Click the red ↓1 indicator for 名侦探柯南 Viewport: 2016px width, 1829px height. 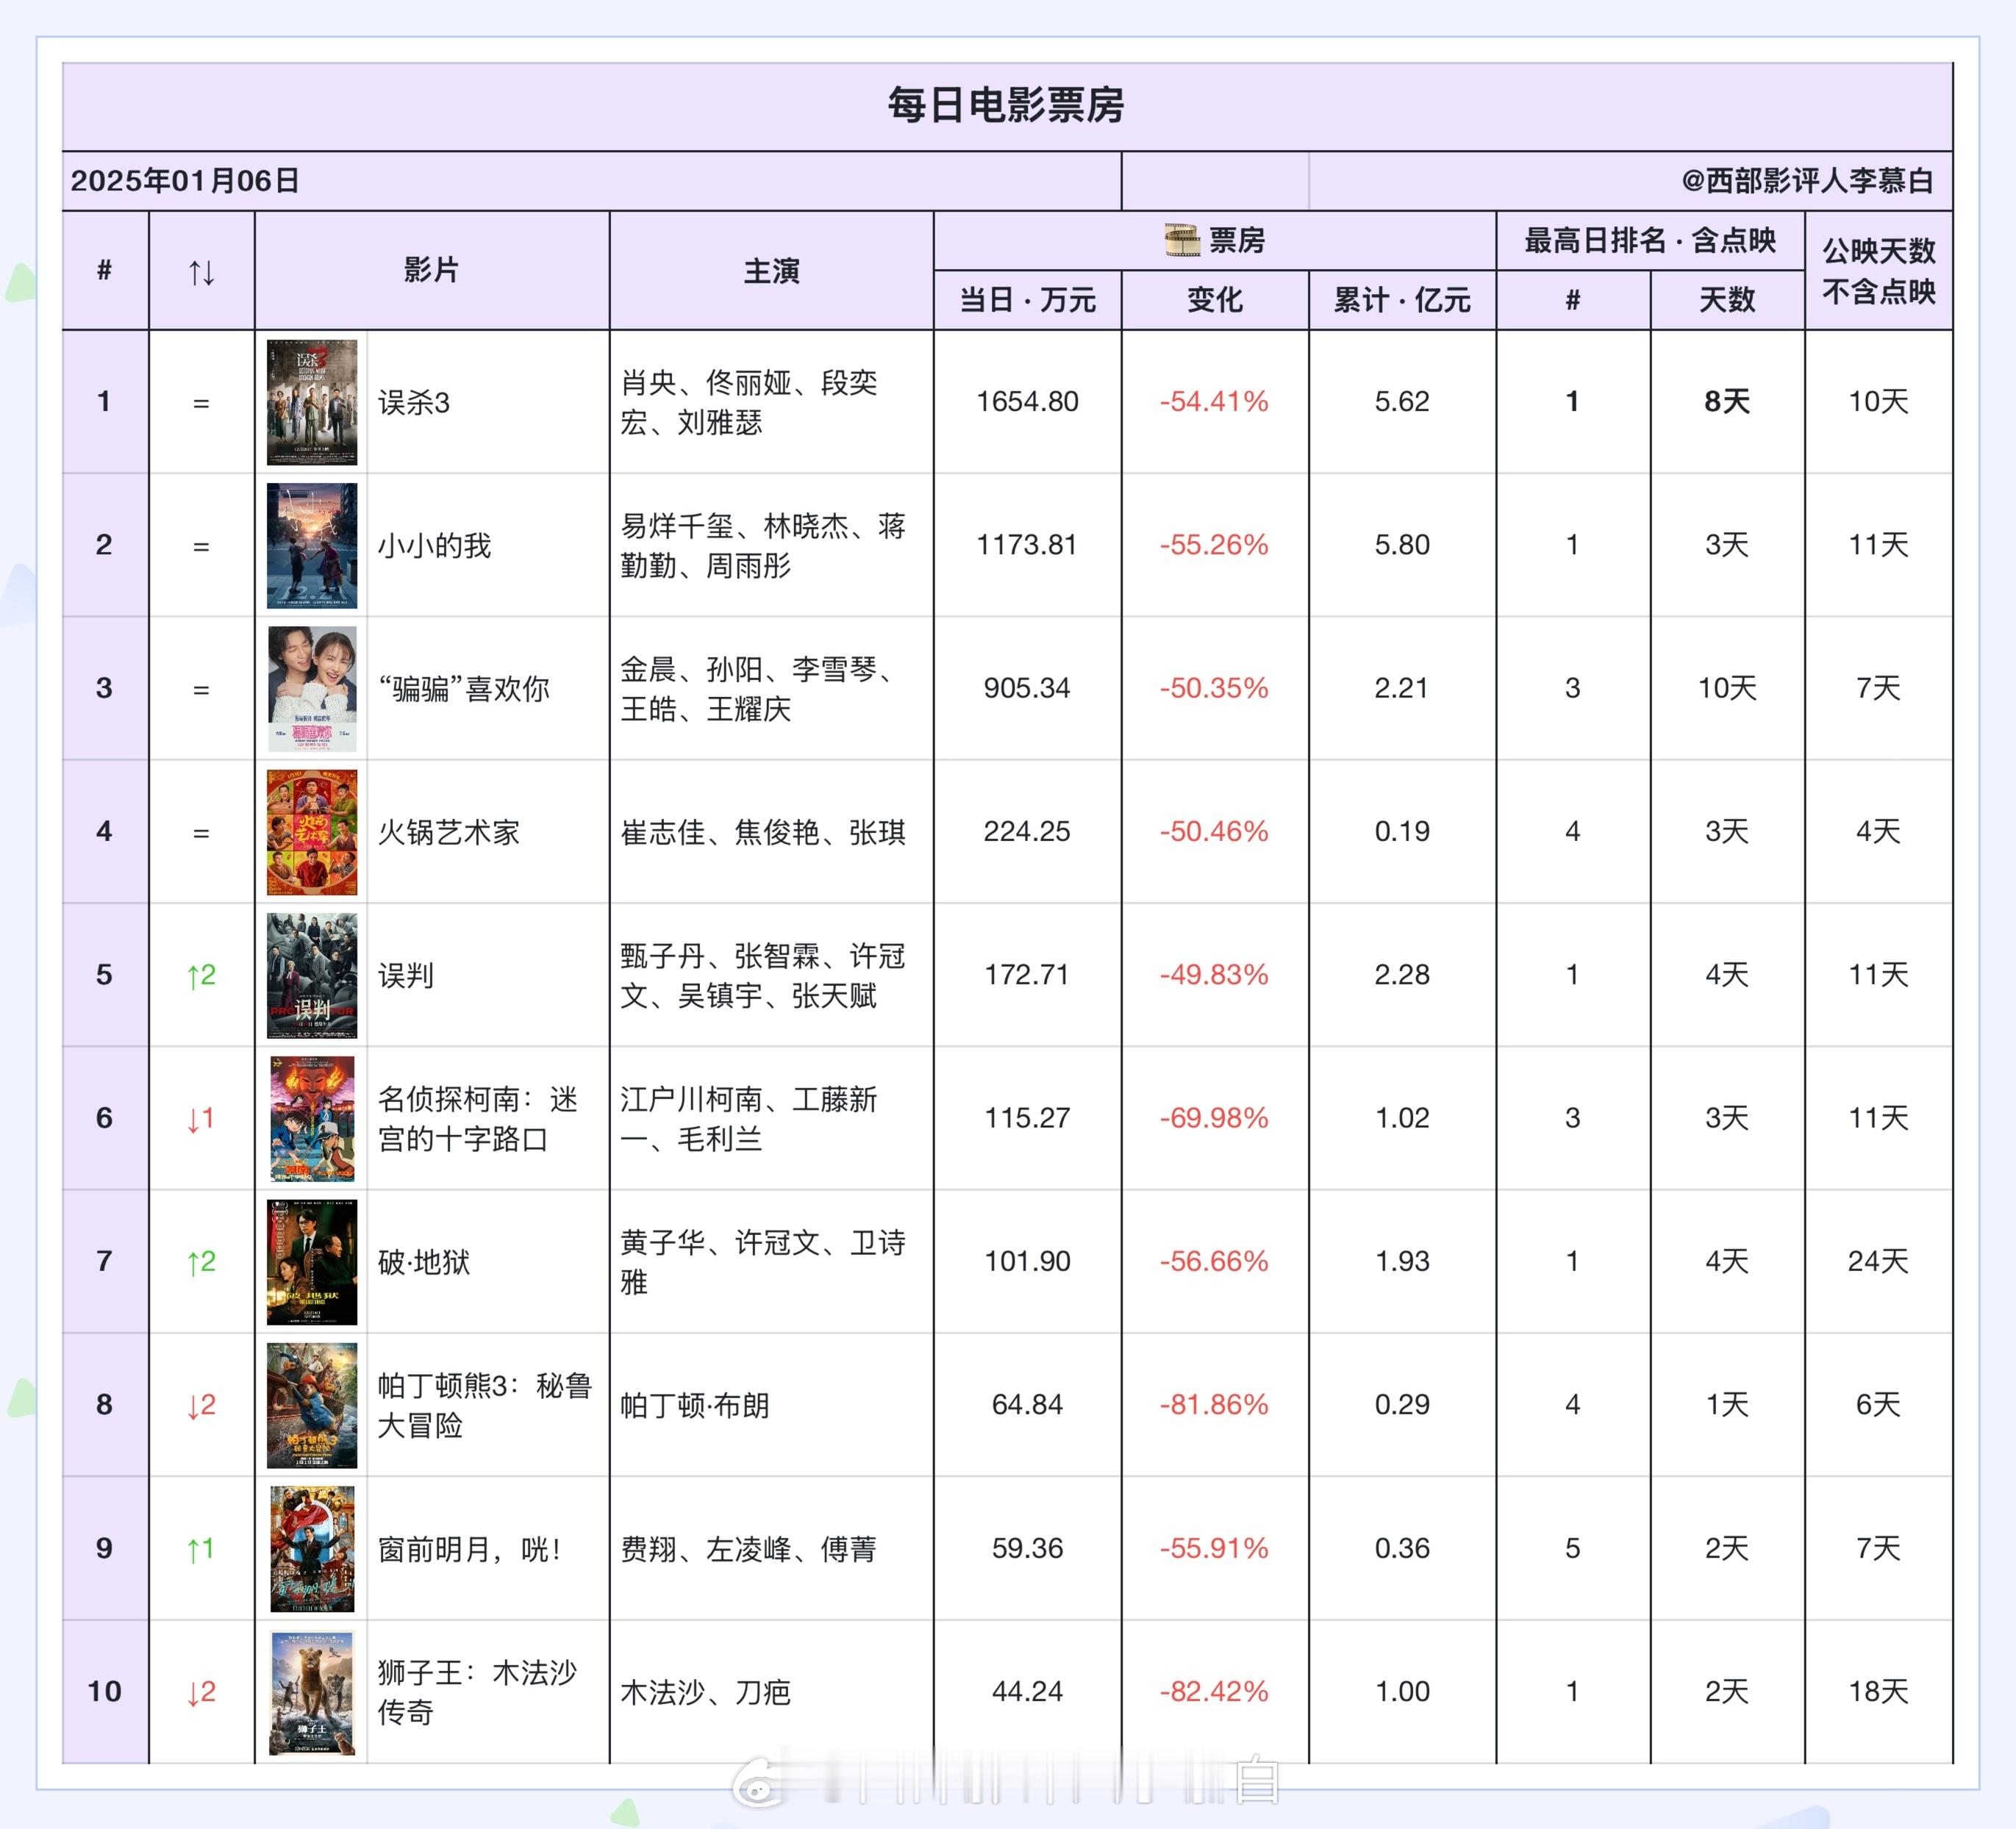pos(201,1118)
